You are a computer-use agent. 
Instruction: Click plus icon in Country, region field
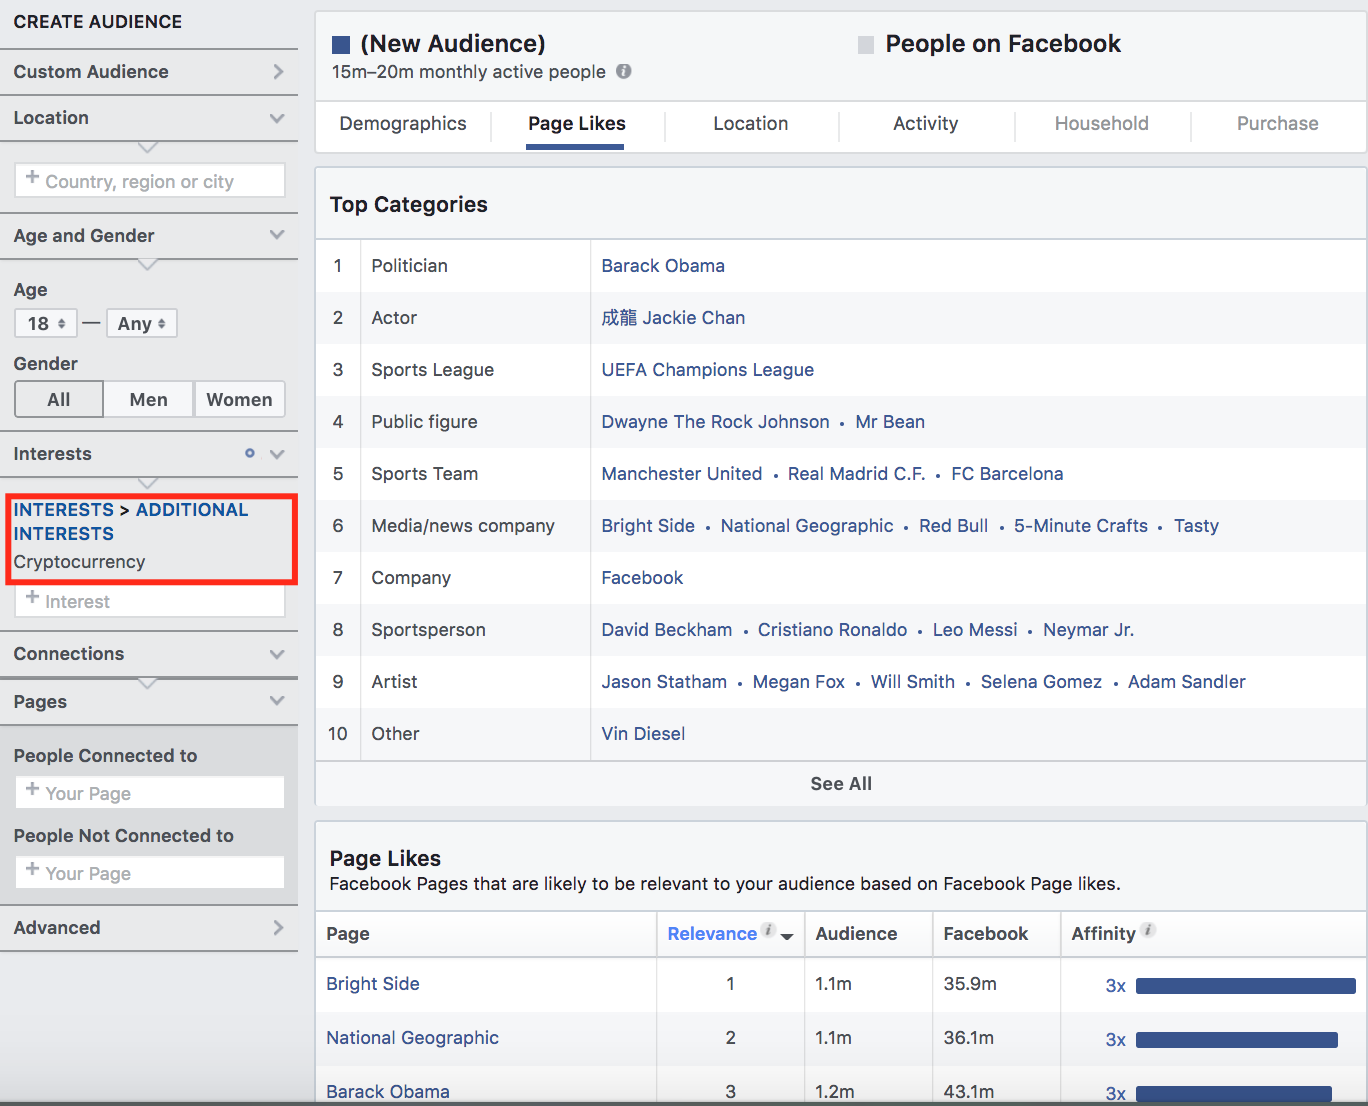(x=32, y=178)
